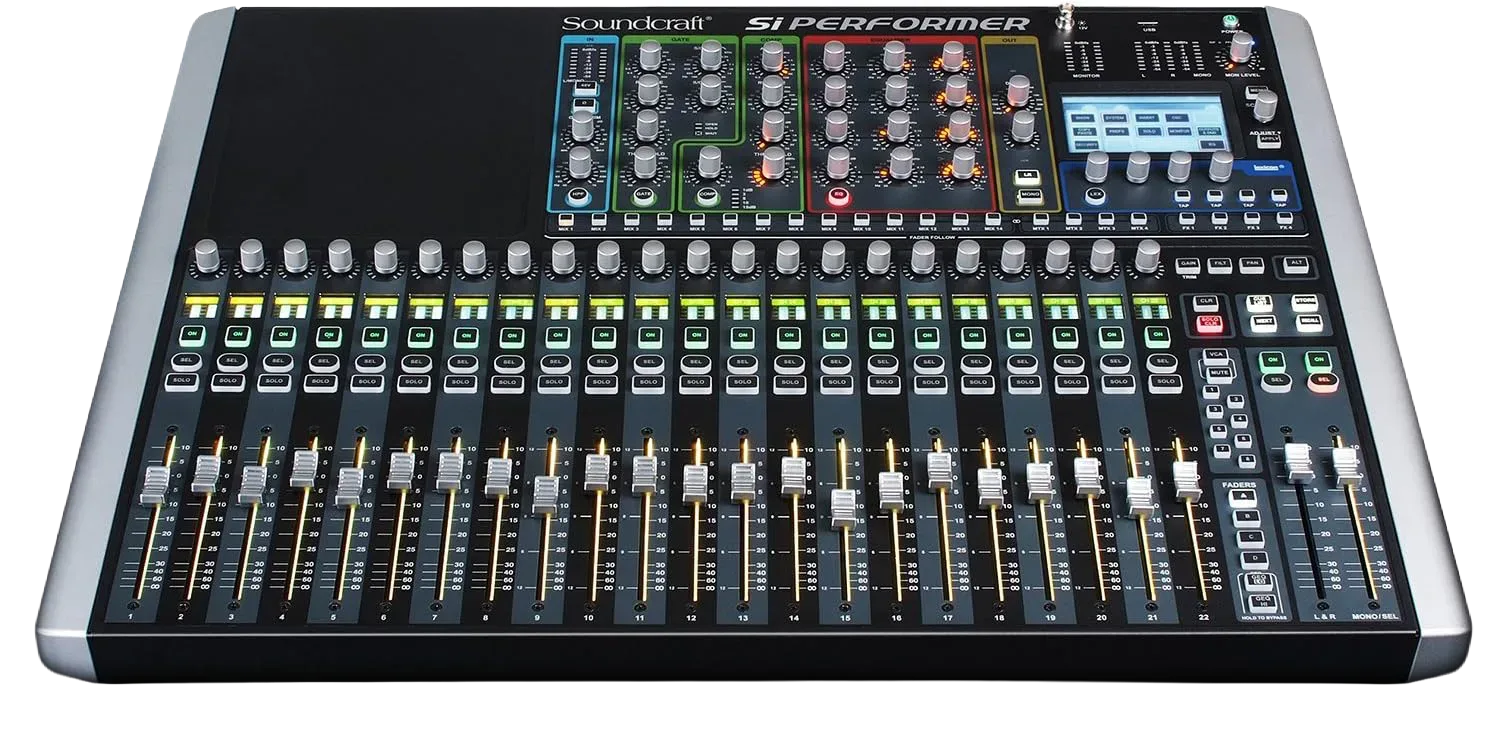Push the MENU button beside screen
Image resolution: width=1500 pixels, height=743 pixels.
pos(1255,91)
